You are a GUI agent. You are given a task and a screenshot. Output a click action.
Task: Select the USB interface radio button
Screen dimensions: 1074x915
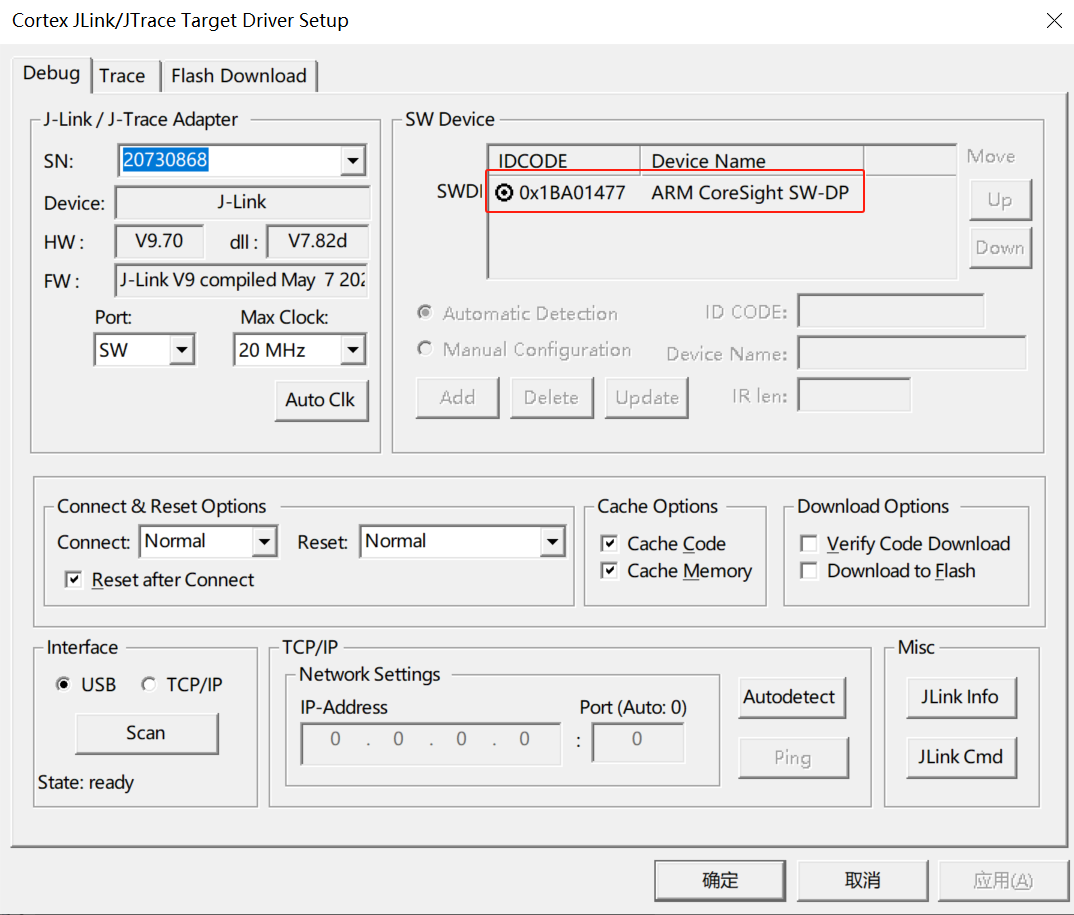(x=64, y=684)
